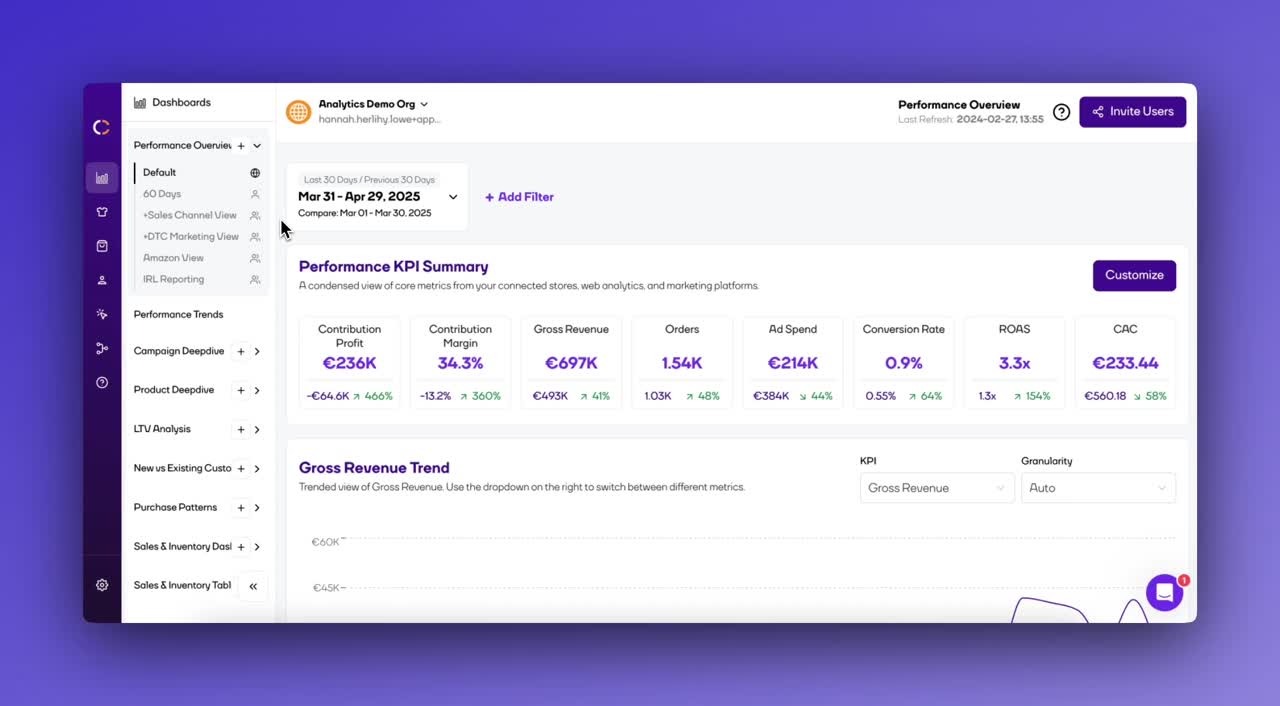Click the people icon beside +DTC Marketing View
The height and width of the screenshot is (706, 1280).
pos(255,237)
